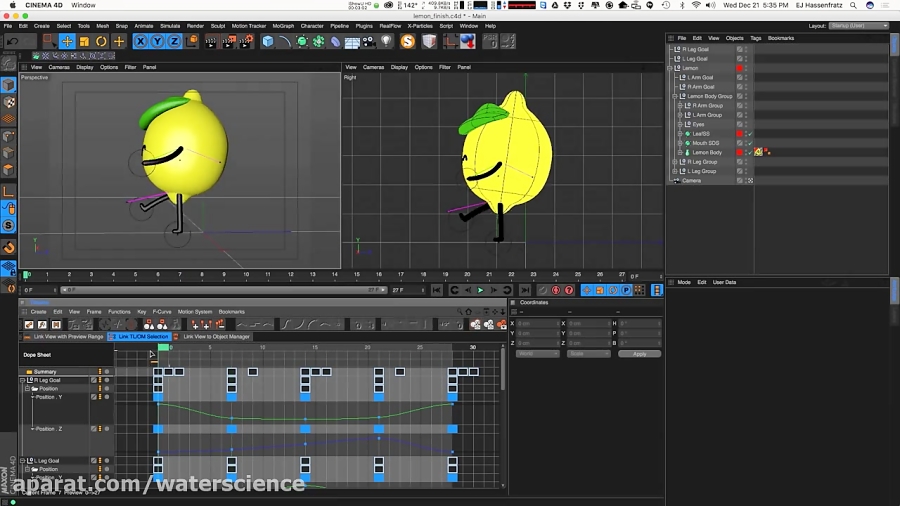900x506 pixels.
Task: Click Texture mode checkered cube icon
Action: click(9, 103)
